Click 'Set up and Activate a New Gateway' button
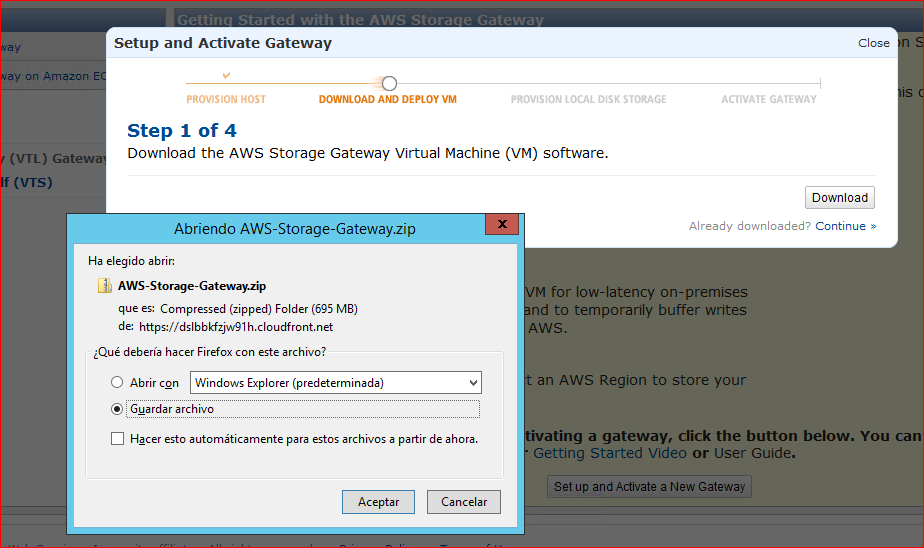 click(x=649, y=487)
